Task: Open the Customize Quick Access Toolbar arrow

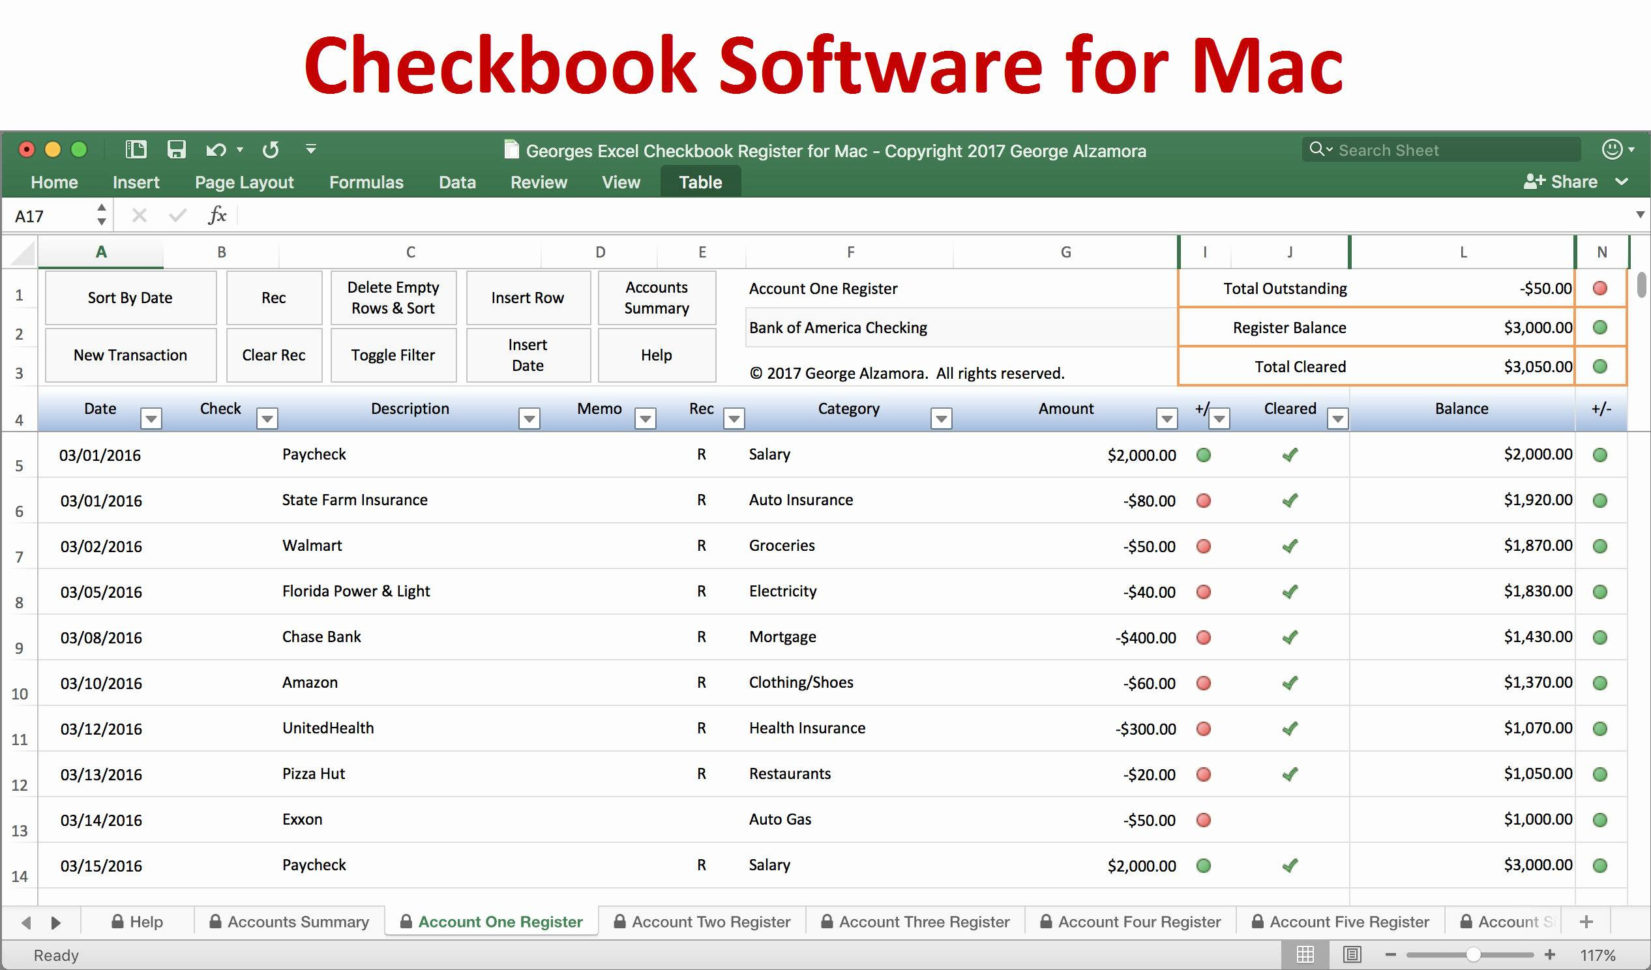Action: [x=311, y=150]
